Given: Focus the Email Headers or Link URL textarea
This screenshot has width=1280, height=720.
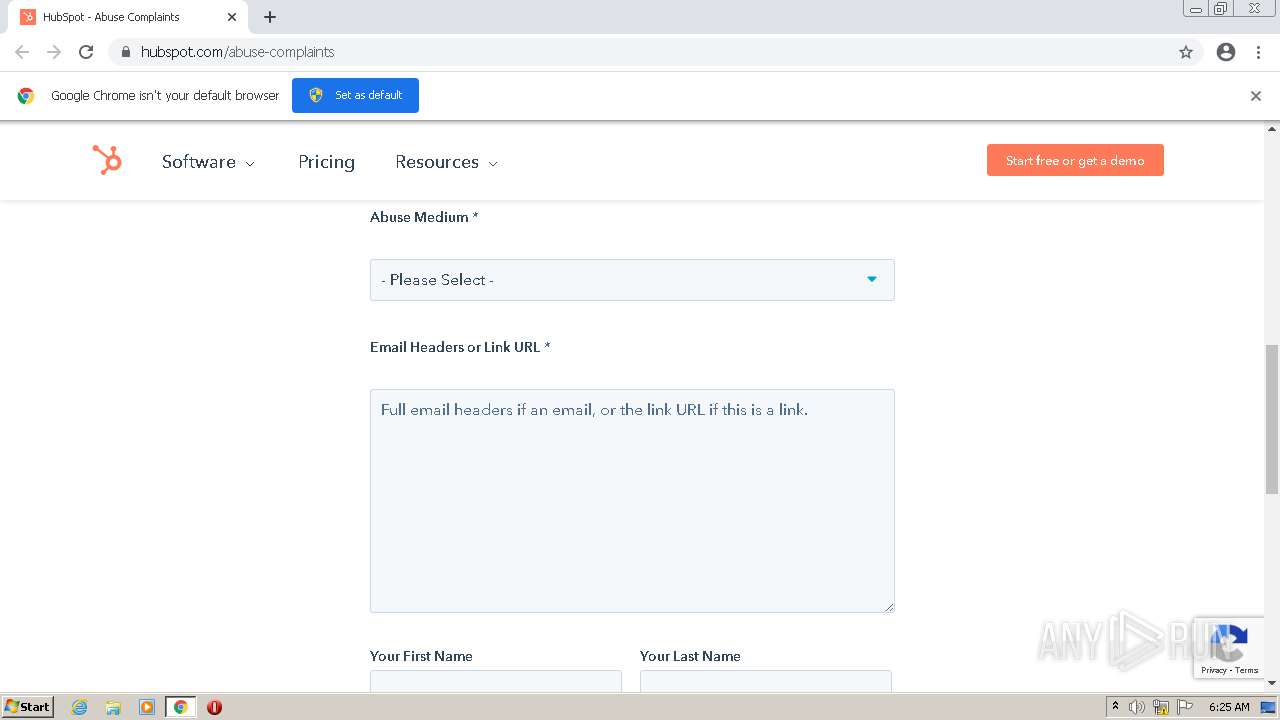Looking at the screenshot, I should coord(632,501).
